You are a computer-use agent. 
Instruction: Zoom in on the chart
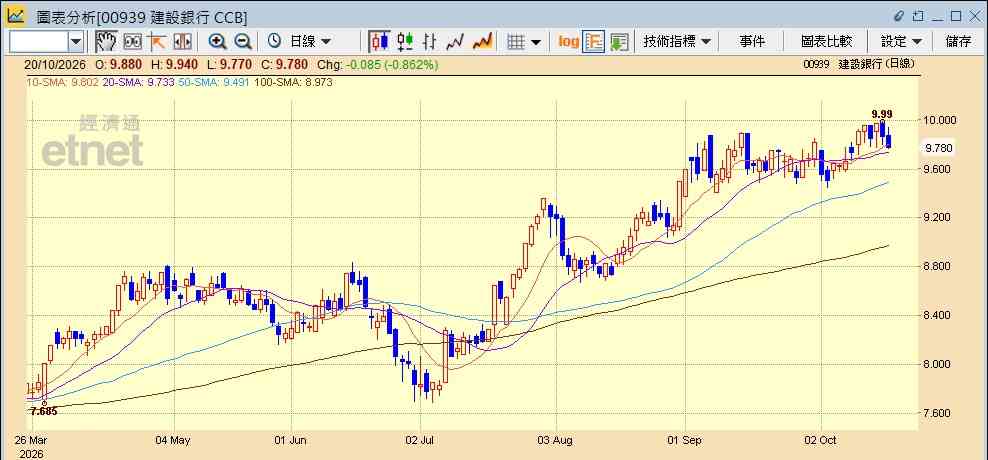pyautogui.click(x=217, y=42)
